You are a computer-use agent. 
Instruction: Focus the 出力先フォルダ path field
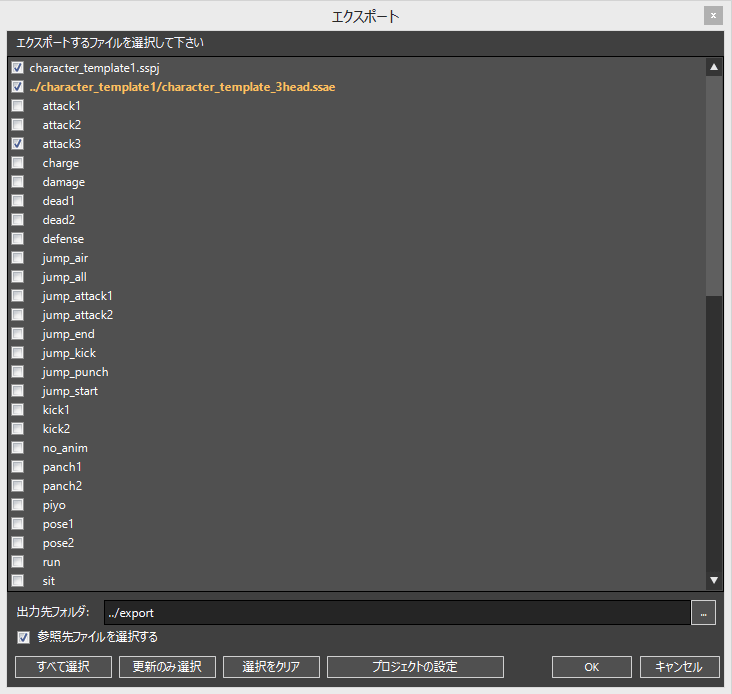397,613
